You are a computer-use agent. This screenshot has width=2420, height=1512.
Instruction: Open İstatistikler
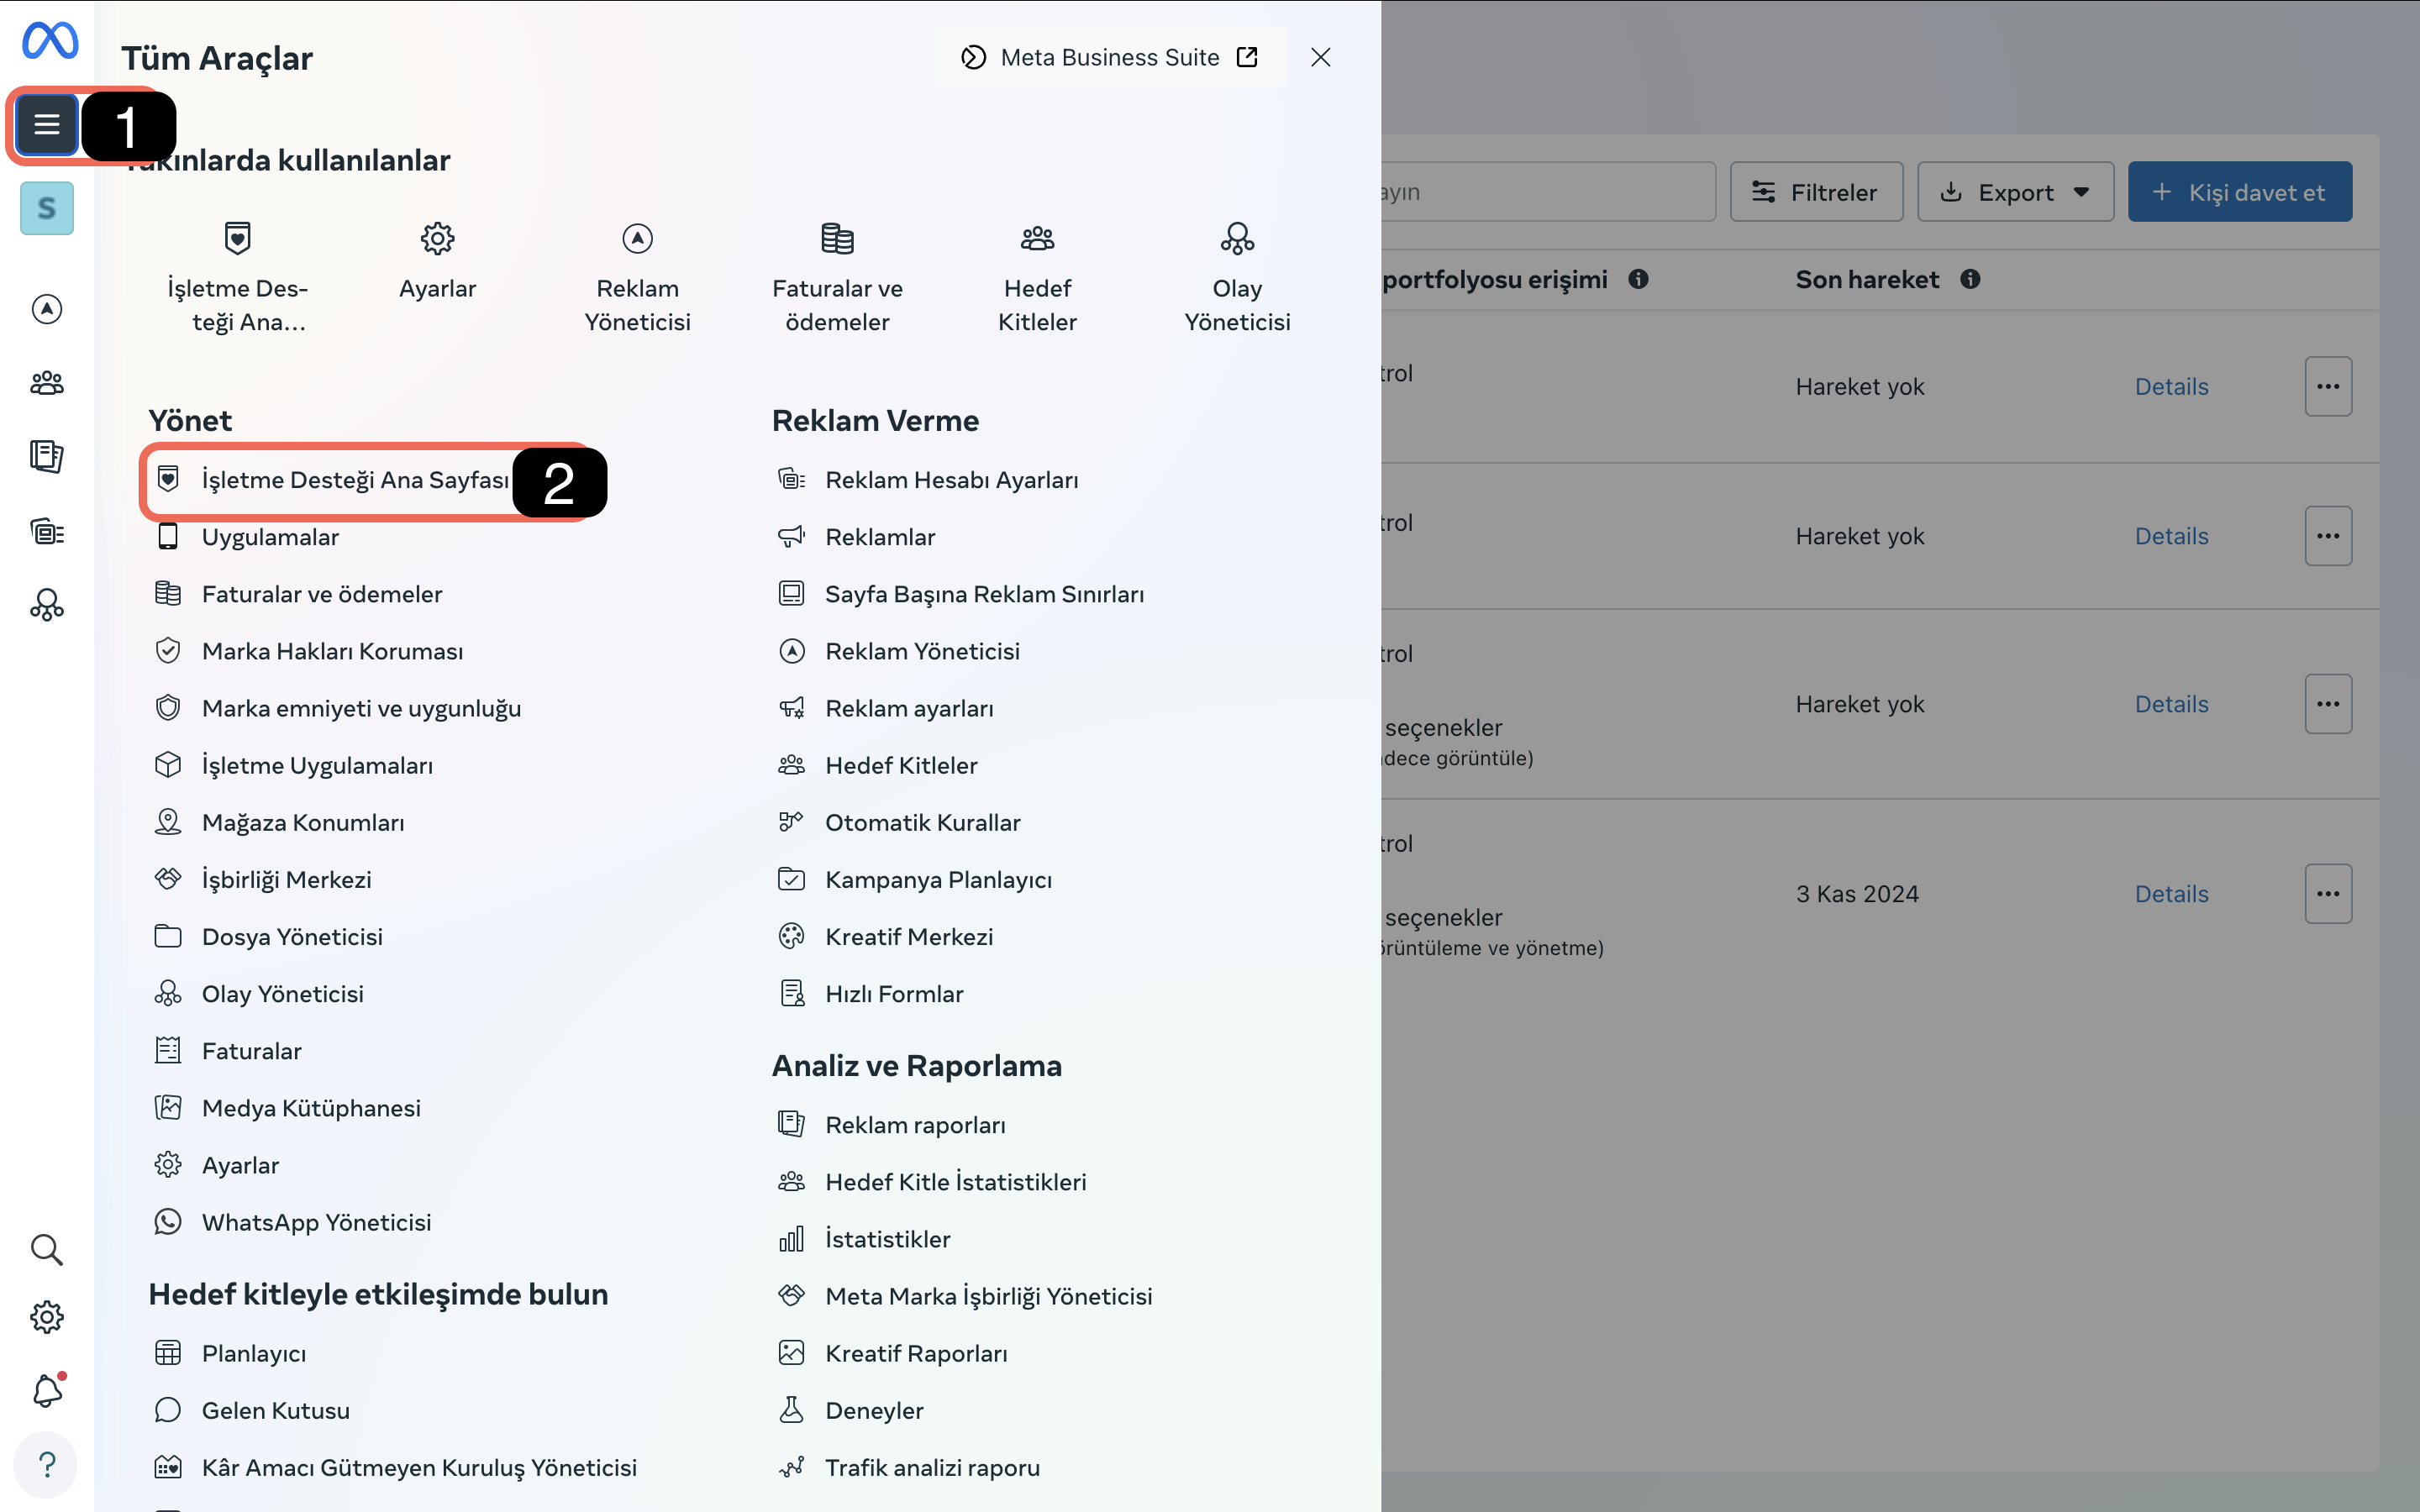866,1239
